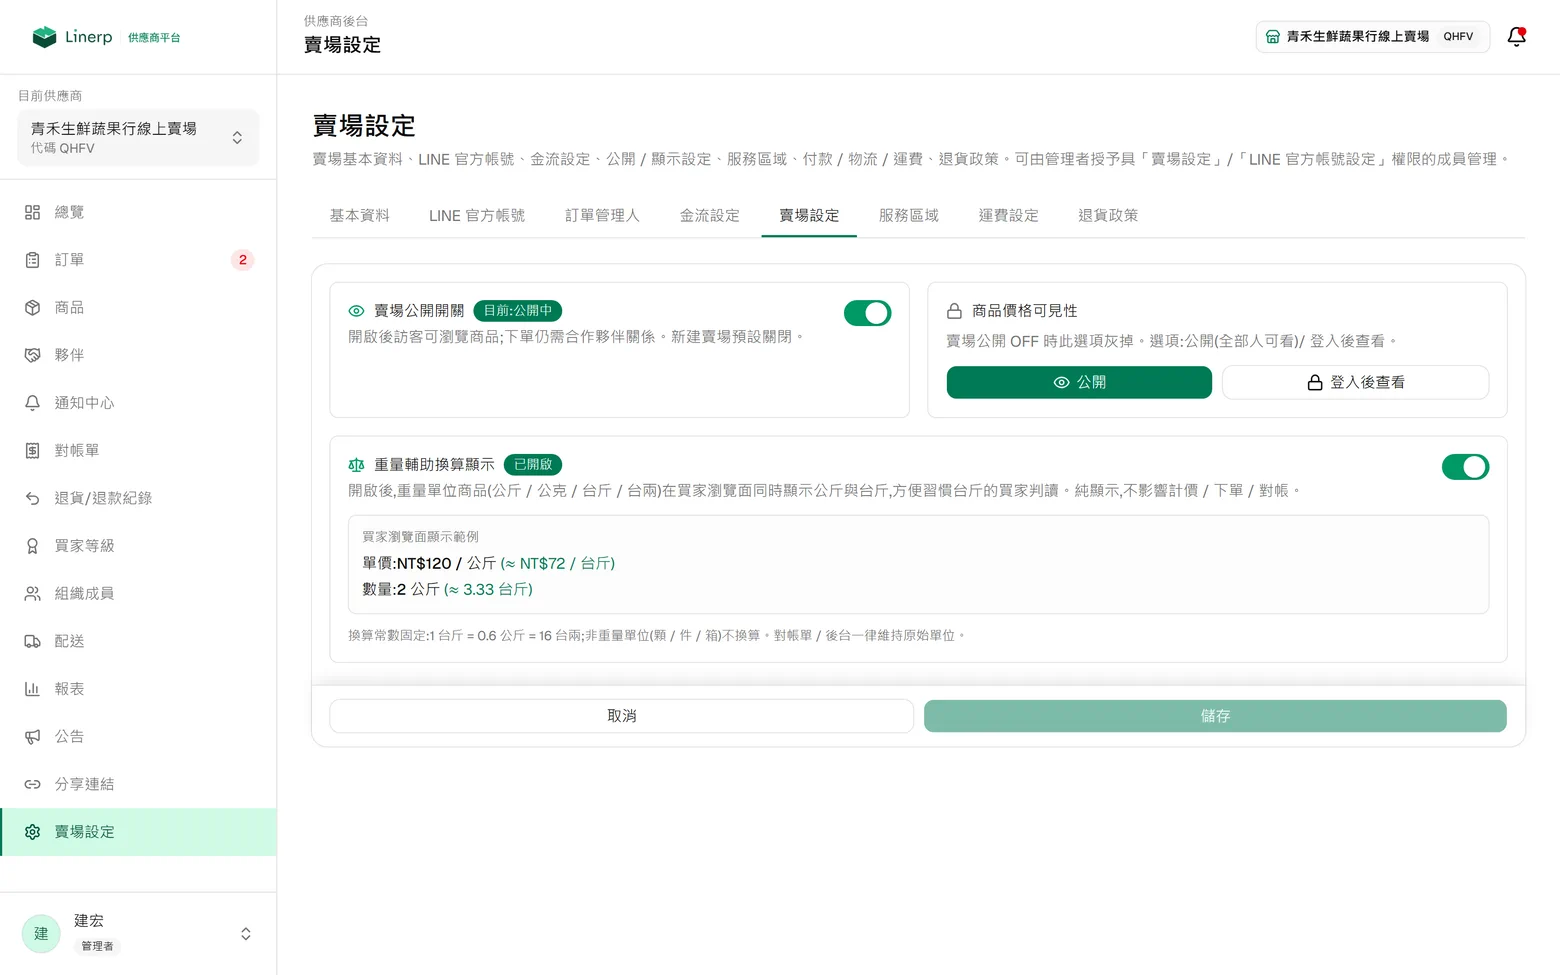Click the 通知中心 bell icon in sidebar
This screenshot has width=1560, height=975.
pyautogui.click(x=32, y=403)
